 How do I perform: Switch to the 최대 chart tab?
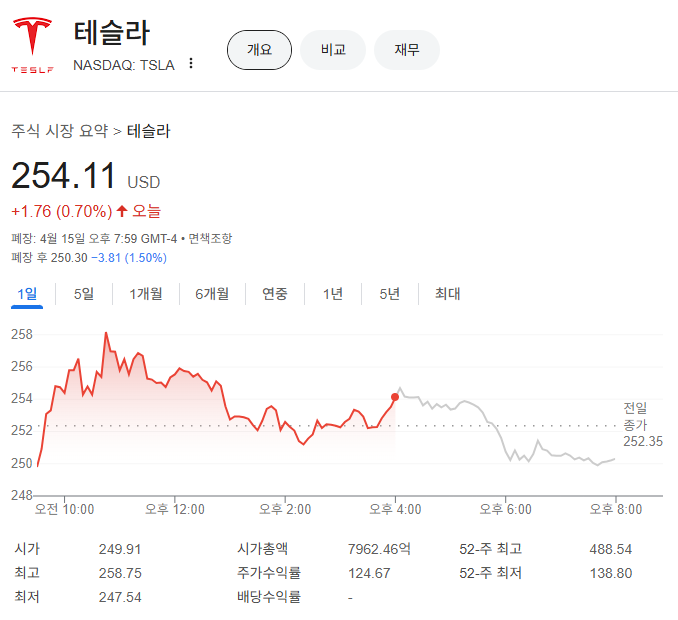click(448, 294)
